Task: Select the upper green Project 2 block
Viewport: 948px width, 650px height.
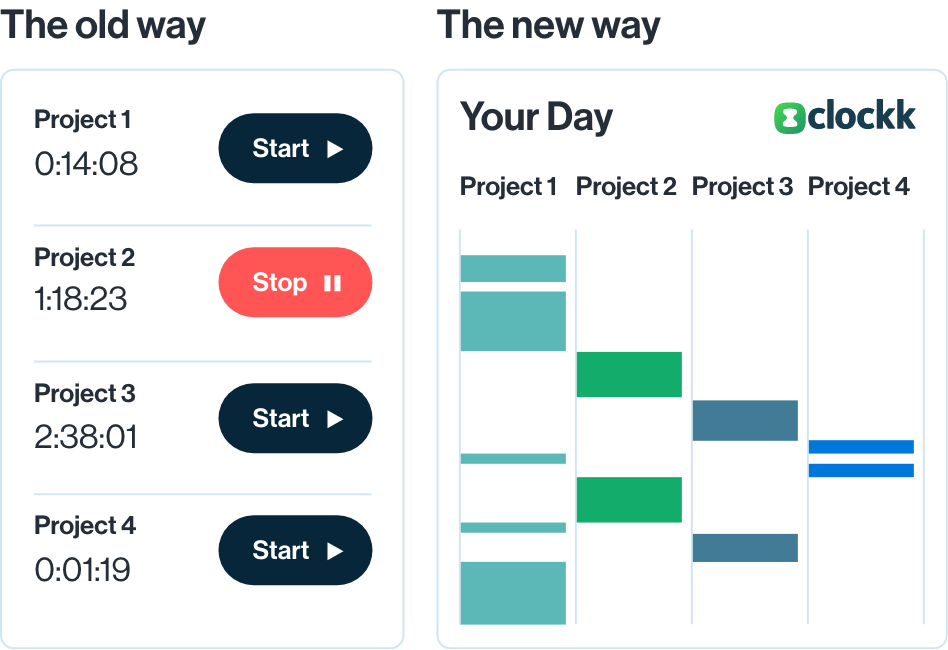Action: (629, 374)
